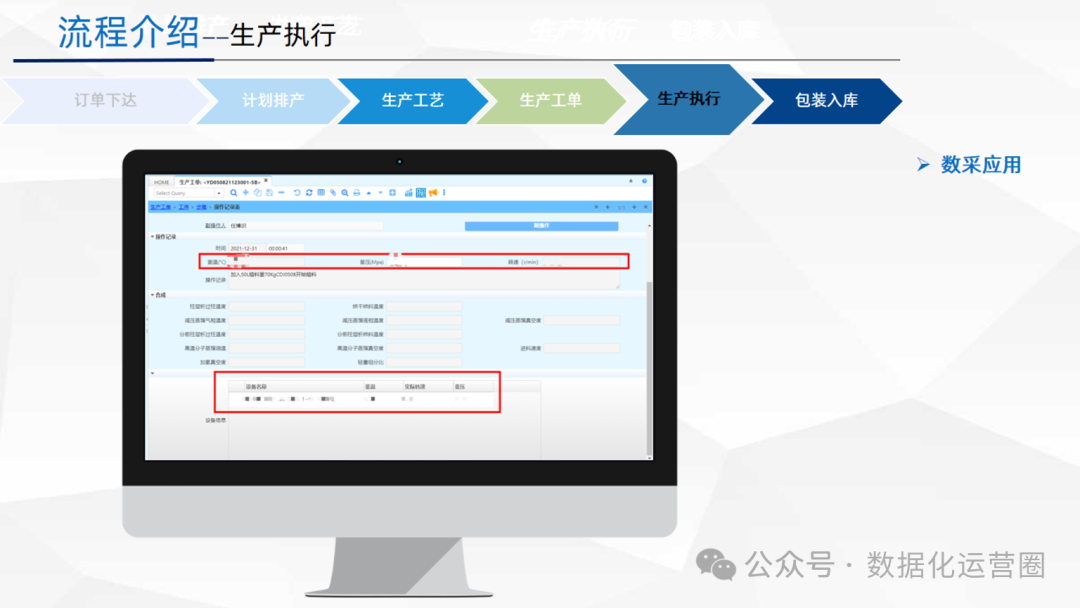
Task: Click the time field showing 00:00:41
Action: click(285, 248)
